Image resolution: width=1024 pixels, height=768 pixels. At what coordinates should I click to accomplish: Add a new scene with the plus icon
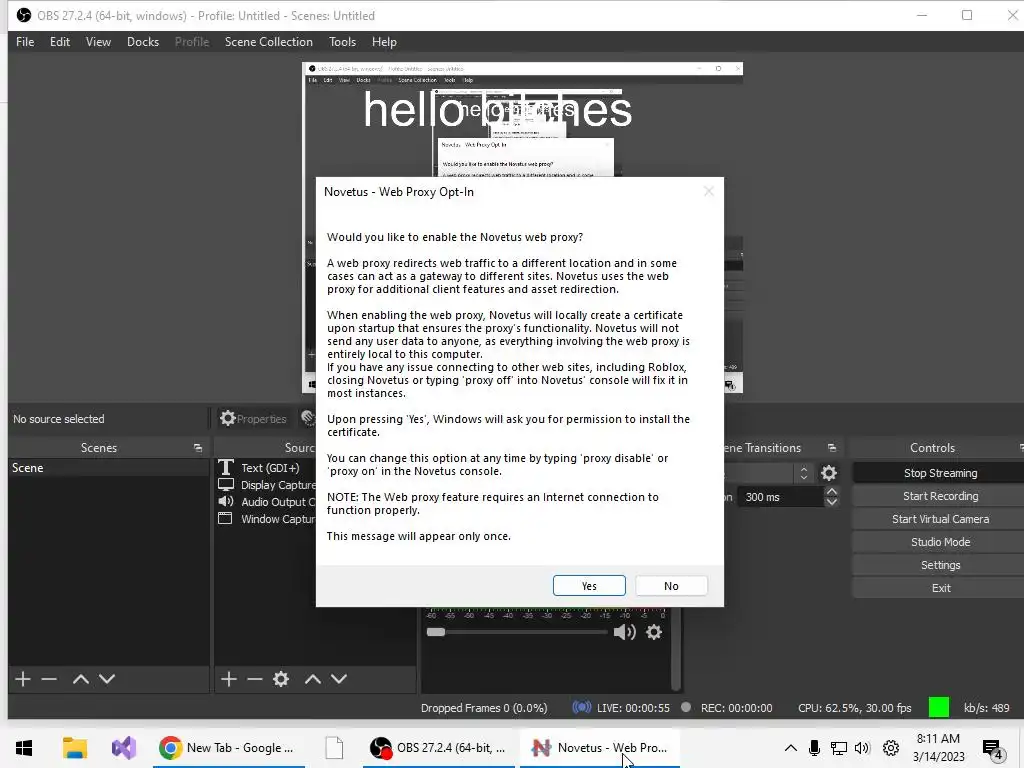pos(23,679)
